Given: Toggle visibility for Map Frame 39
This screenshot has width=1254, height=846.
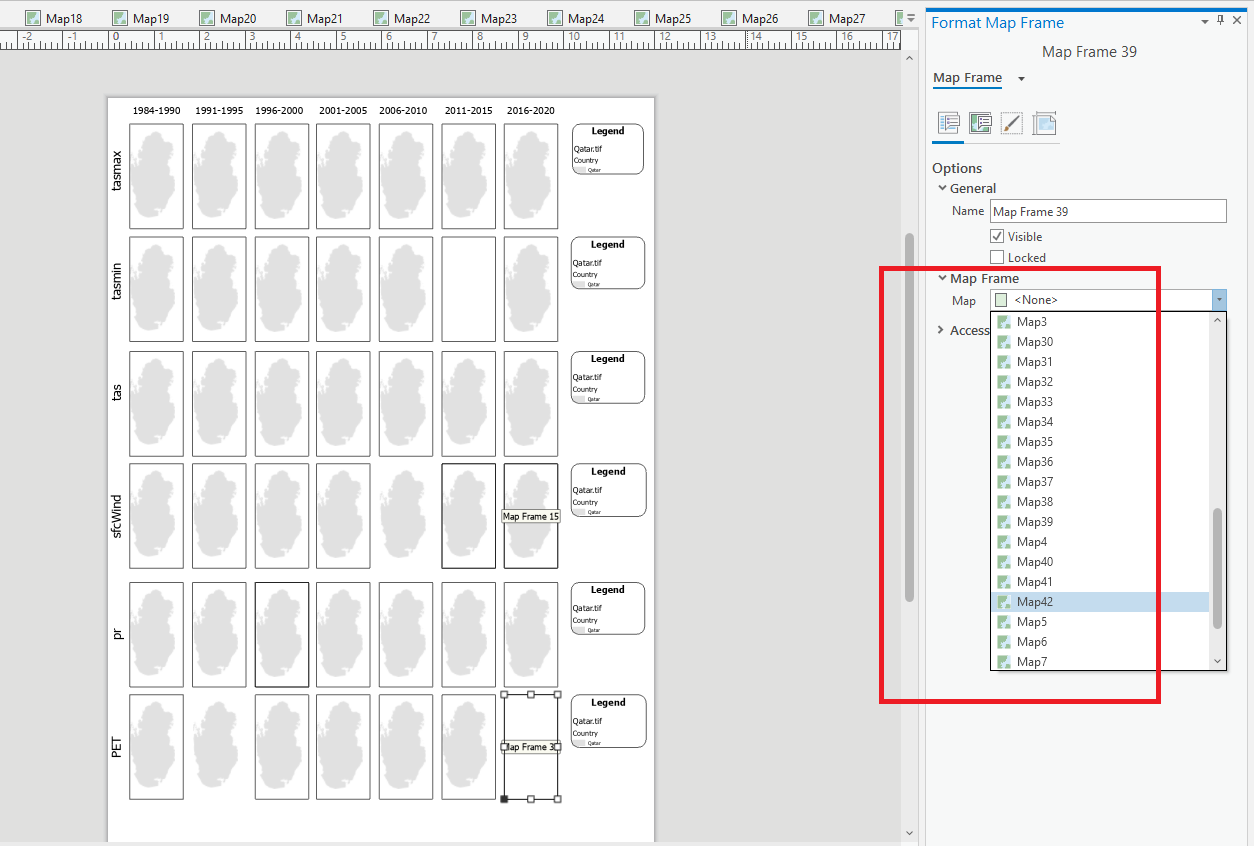Looking at the screenshot, I should 997,236.
